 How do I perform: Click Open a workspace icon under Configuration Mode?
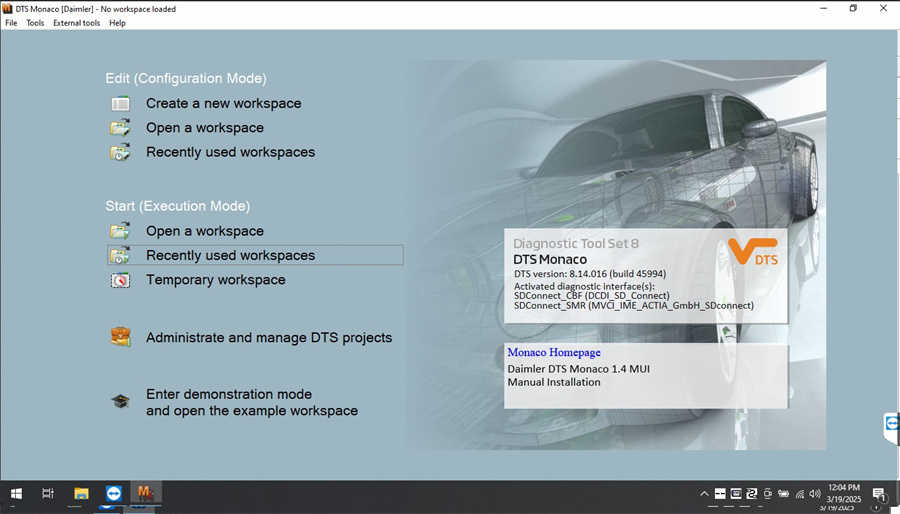(x=120, y=128)
